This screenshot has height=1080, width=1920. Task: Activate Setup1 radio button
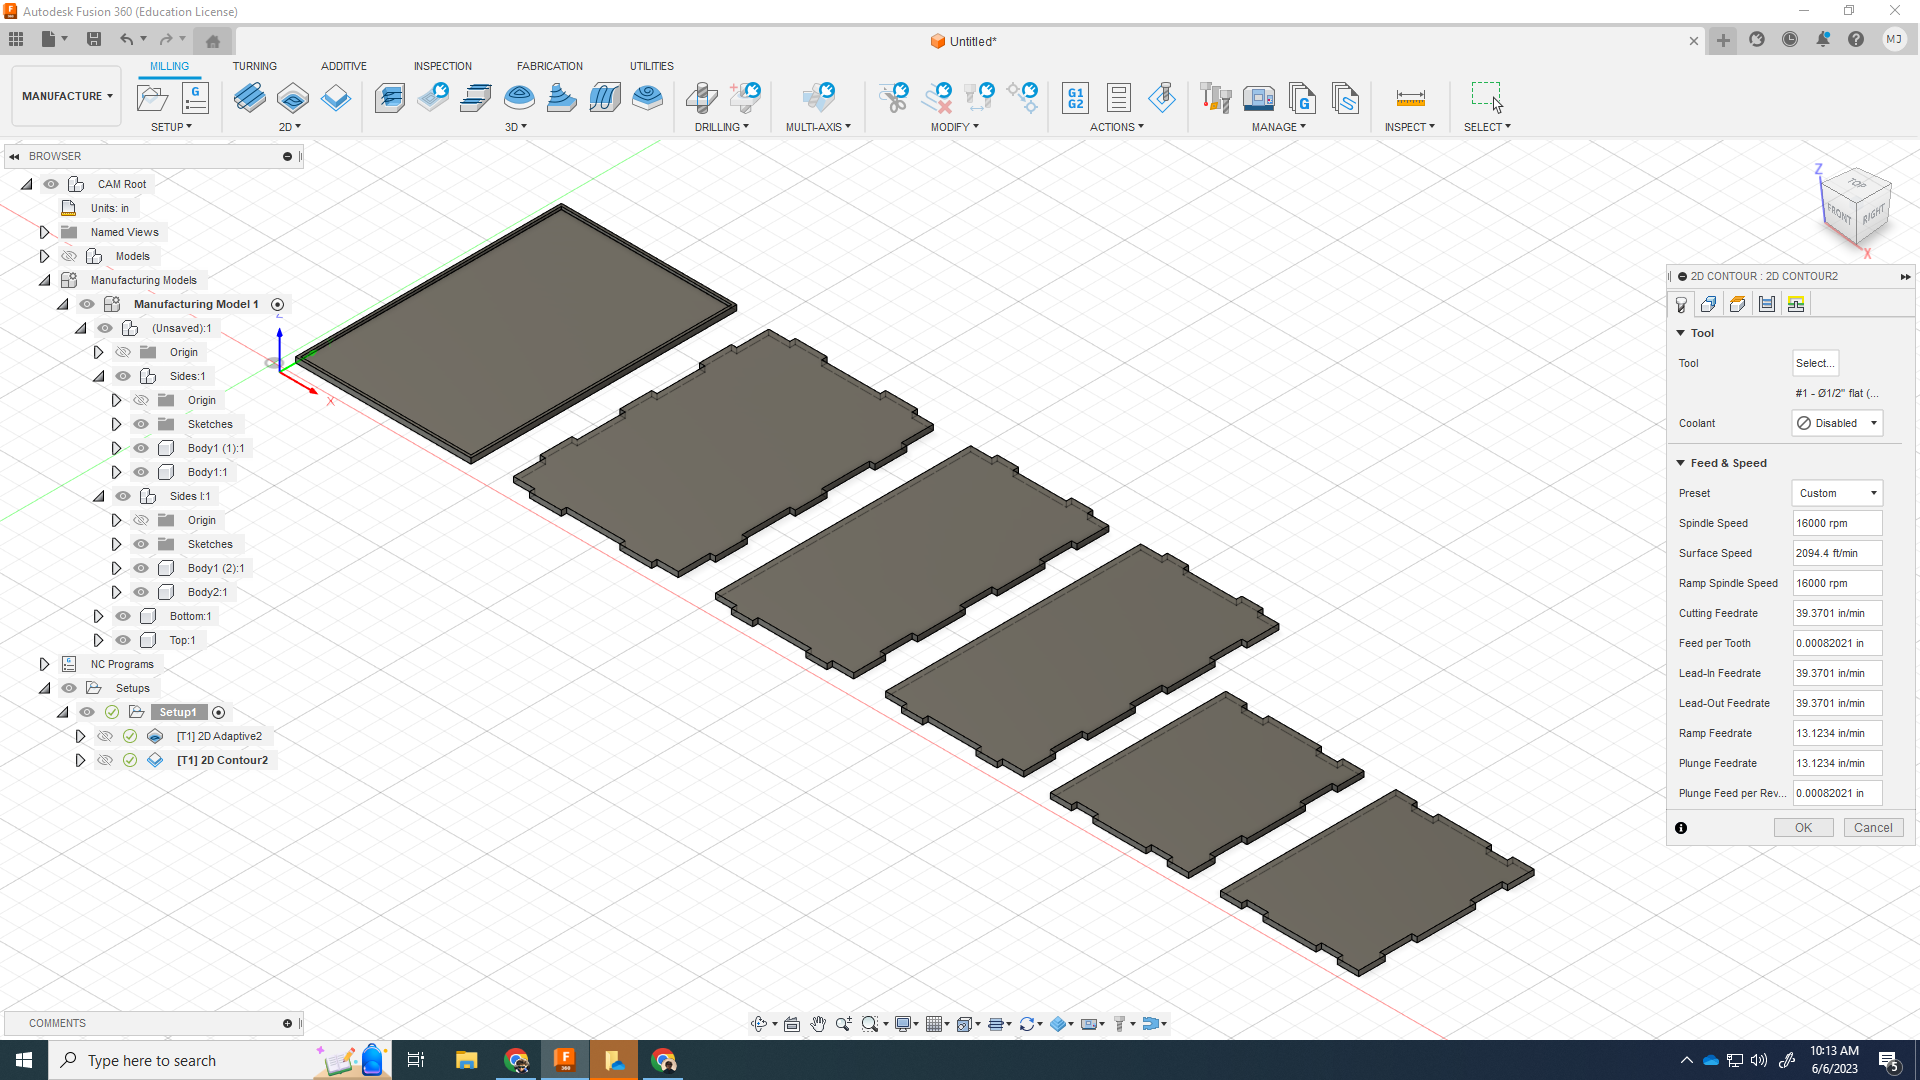point(218,713)
